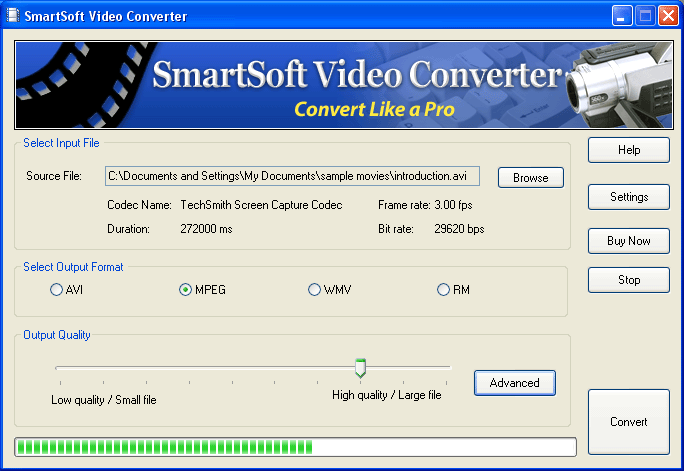The height and width of the screenshot is (471, 684).
Task: Click the Source File path field
Action: click(x=292, y=176)
